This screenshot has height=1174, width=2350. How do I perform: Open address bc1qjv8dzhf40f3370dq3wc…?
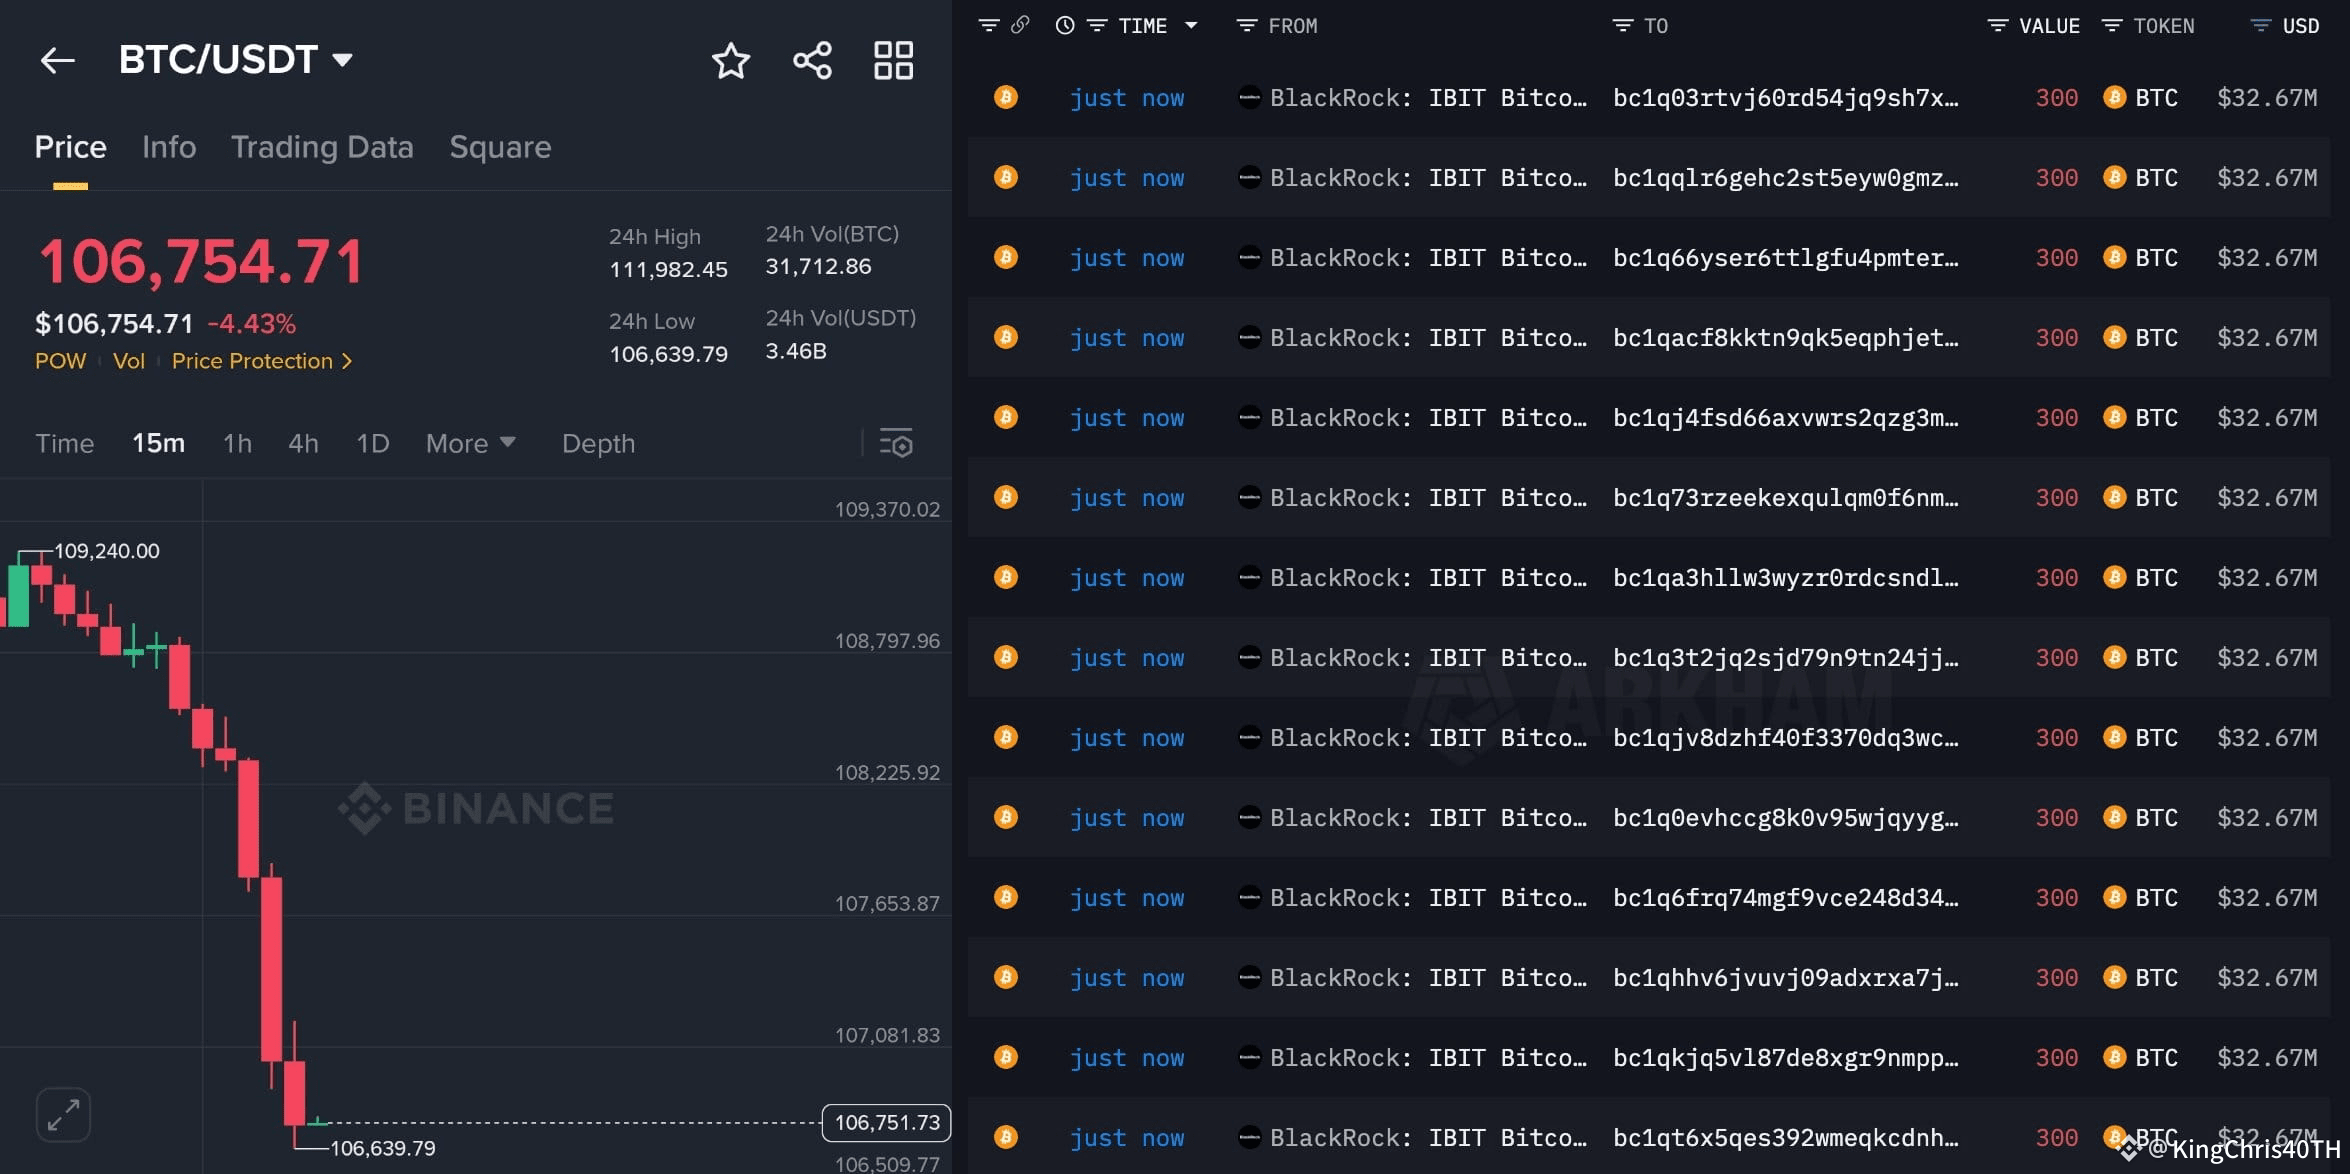click(x=1786, y=738)
